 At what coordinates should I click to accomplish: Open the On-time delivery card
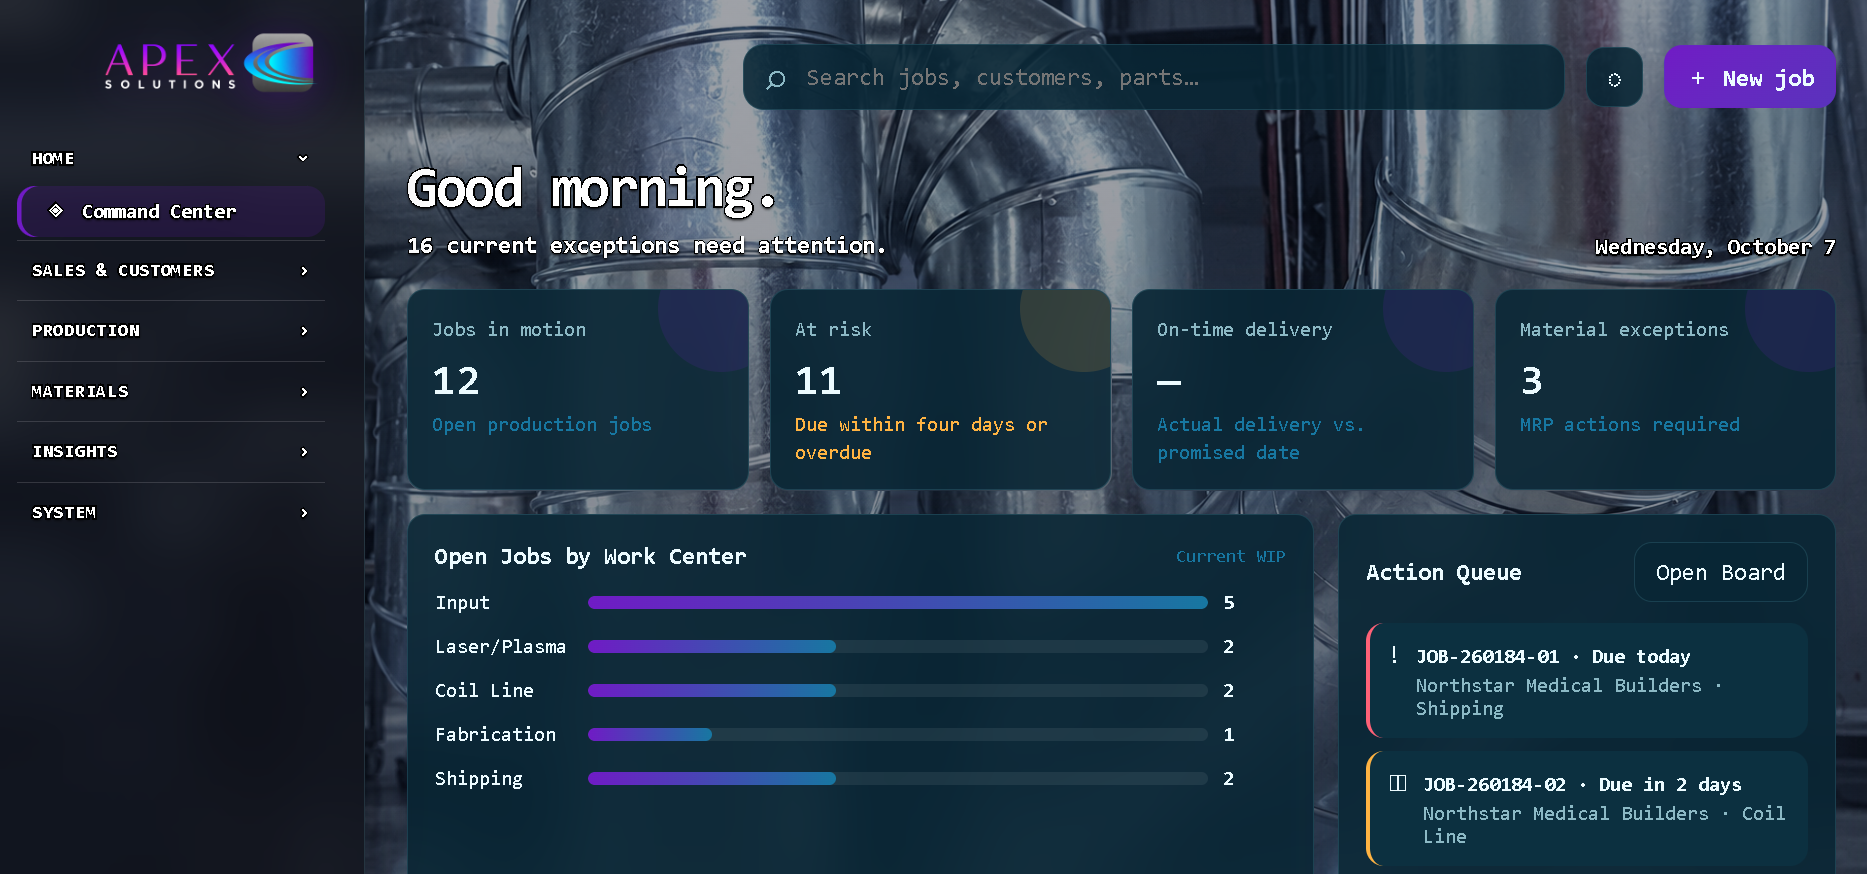(x=1302, y=389)
